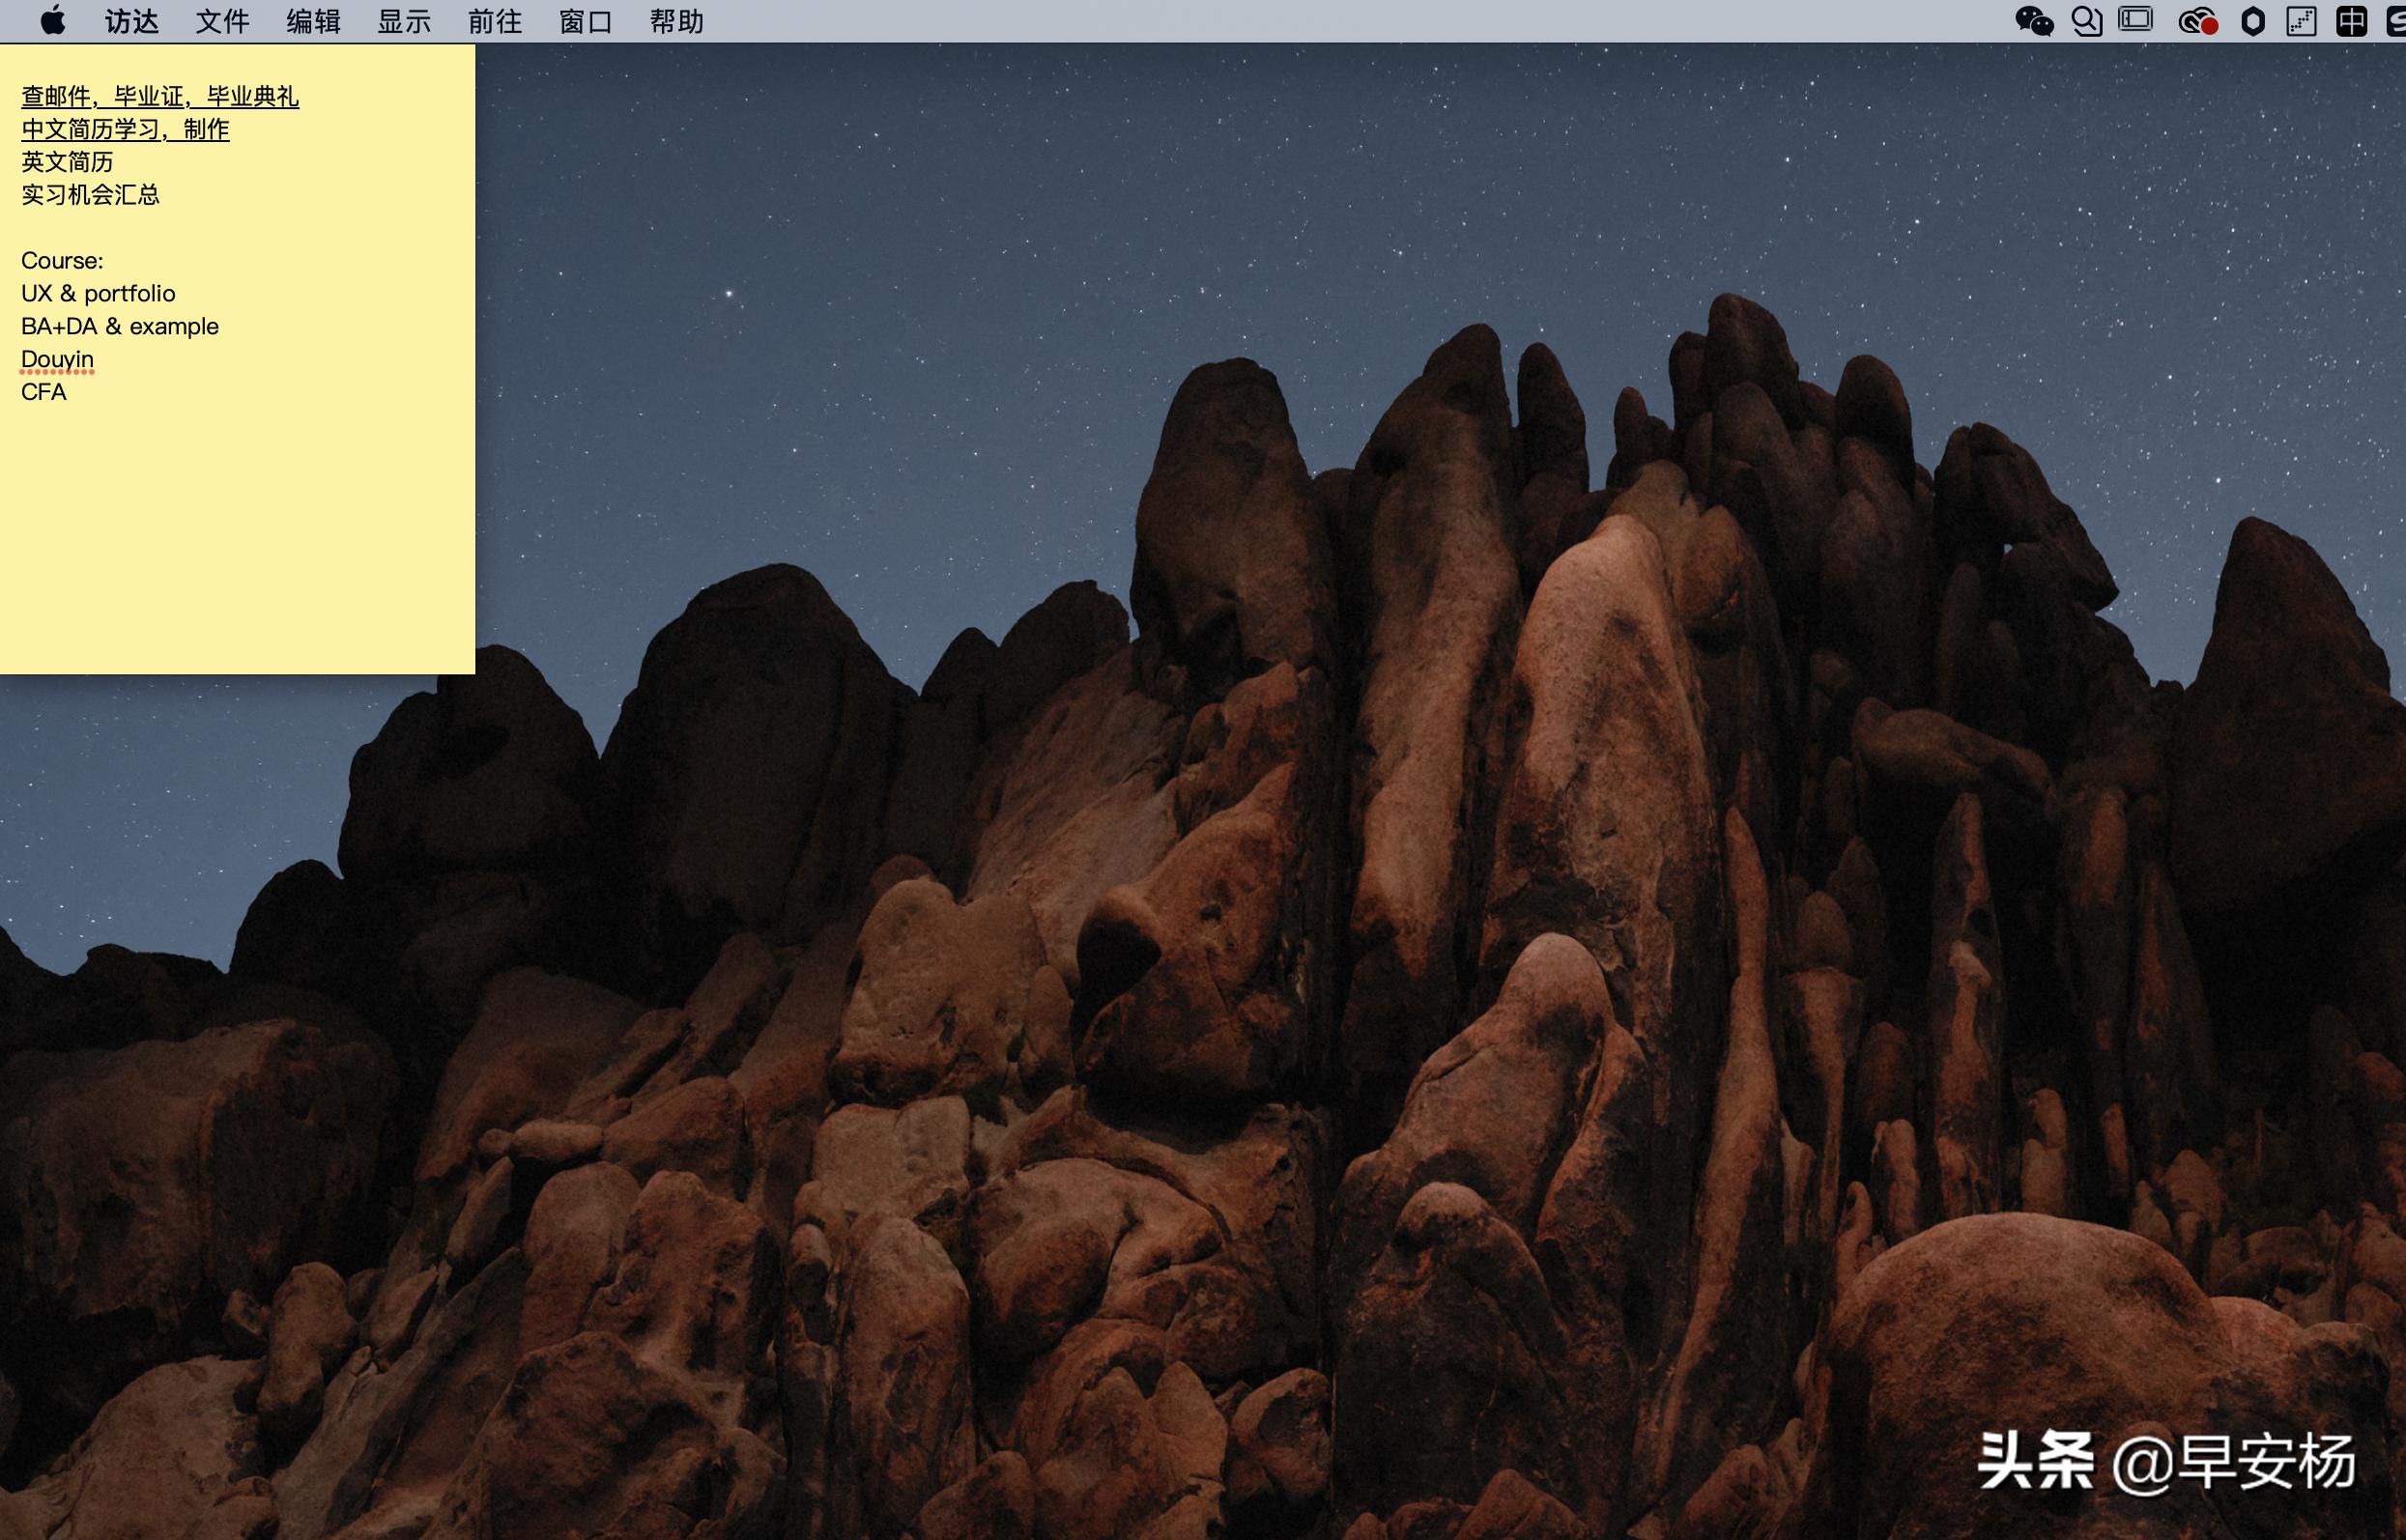Switch the Chinese input source icon

(x=2351, y=21)
